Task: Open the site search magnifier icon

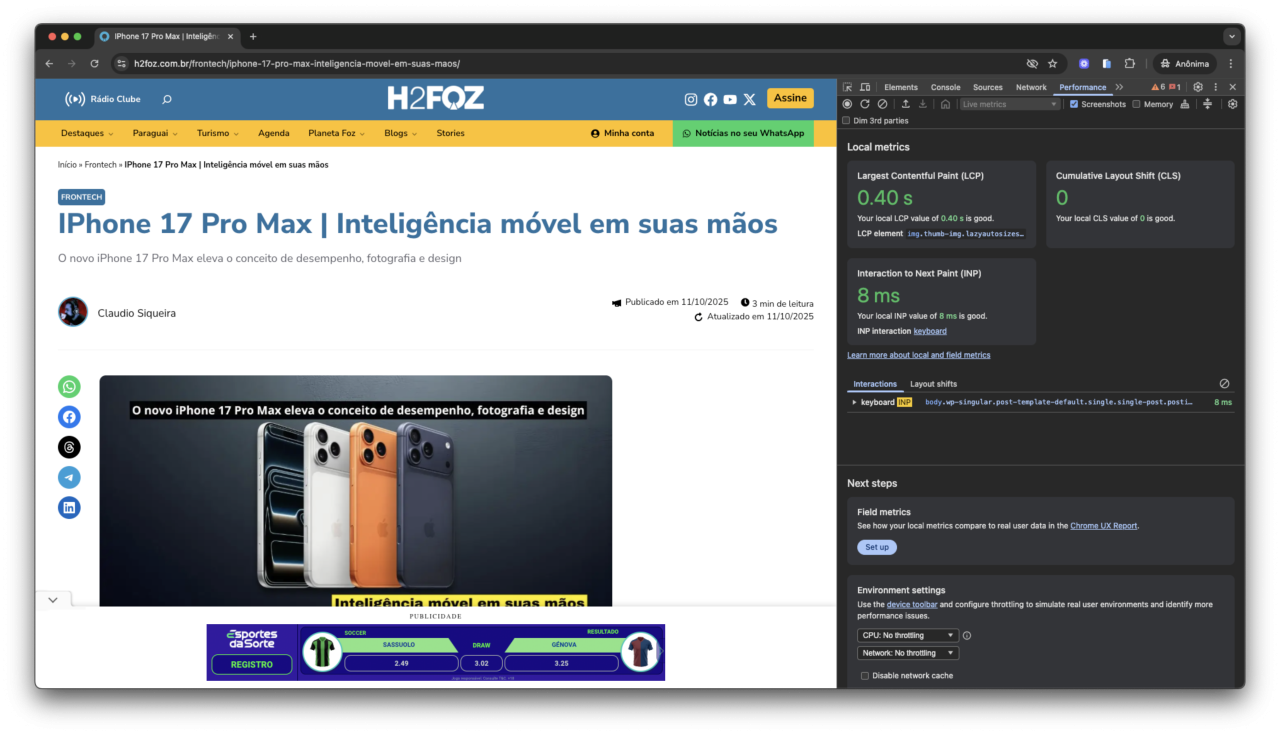Action: [x=167, y=99]
